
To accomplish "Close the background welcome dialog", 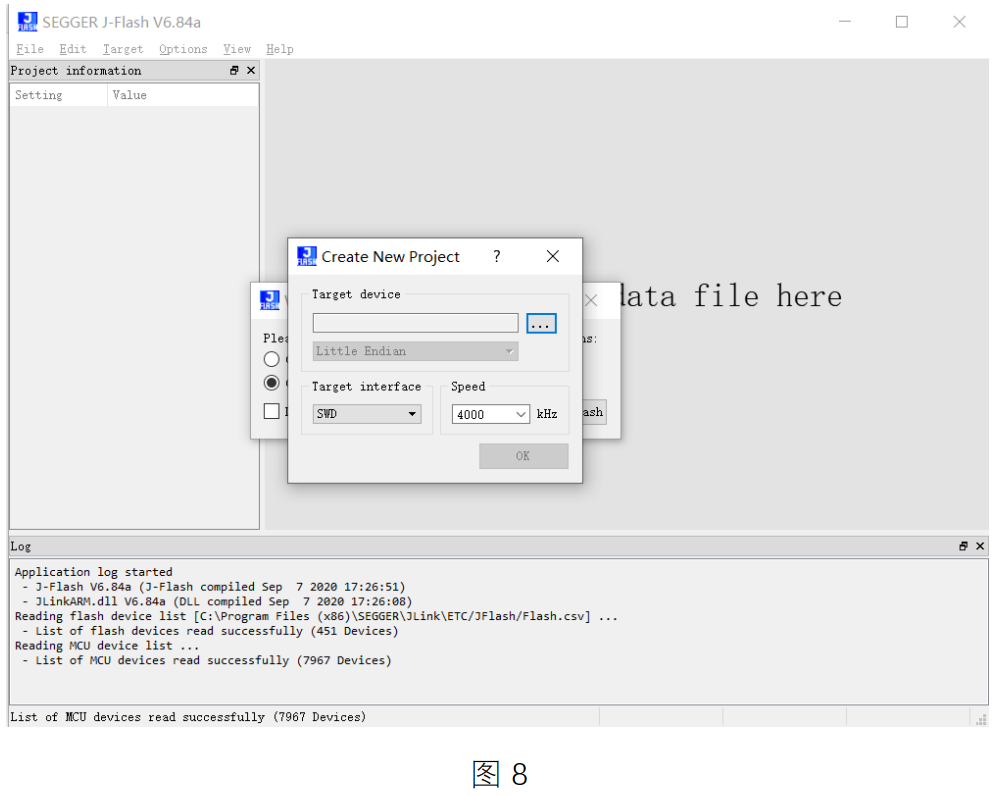I will (591, 301).
